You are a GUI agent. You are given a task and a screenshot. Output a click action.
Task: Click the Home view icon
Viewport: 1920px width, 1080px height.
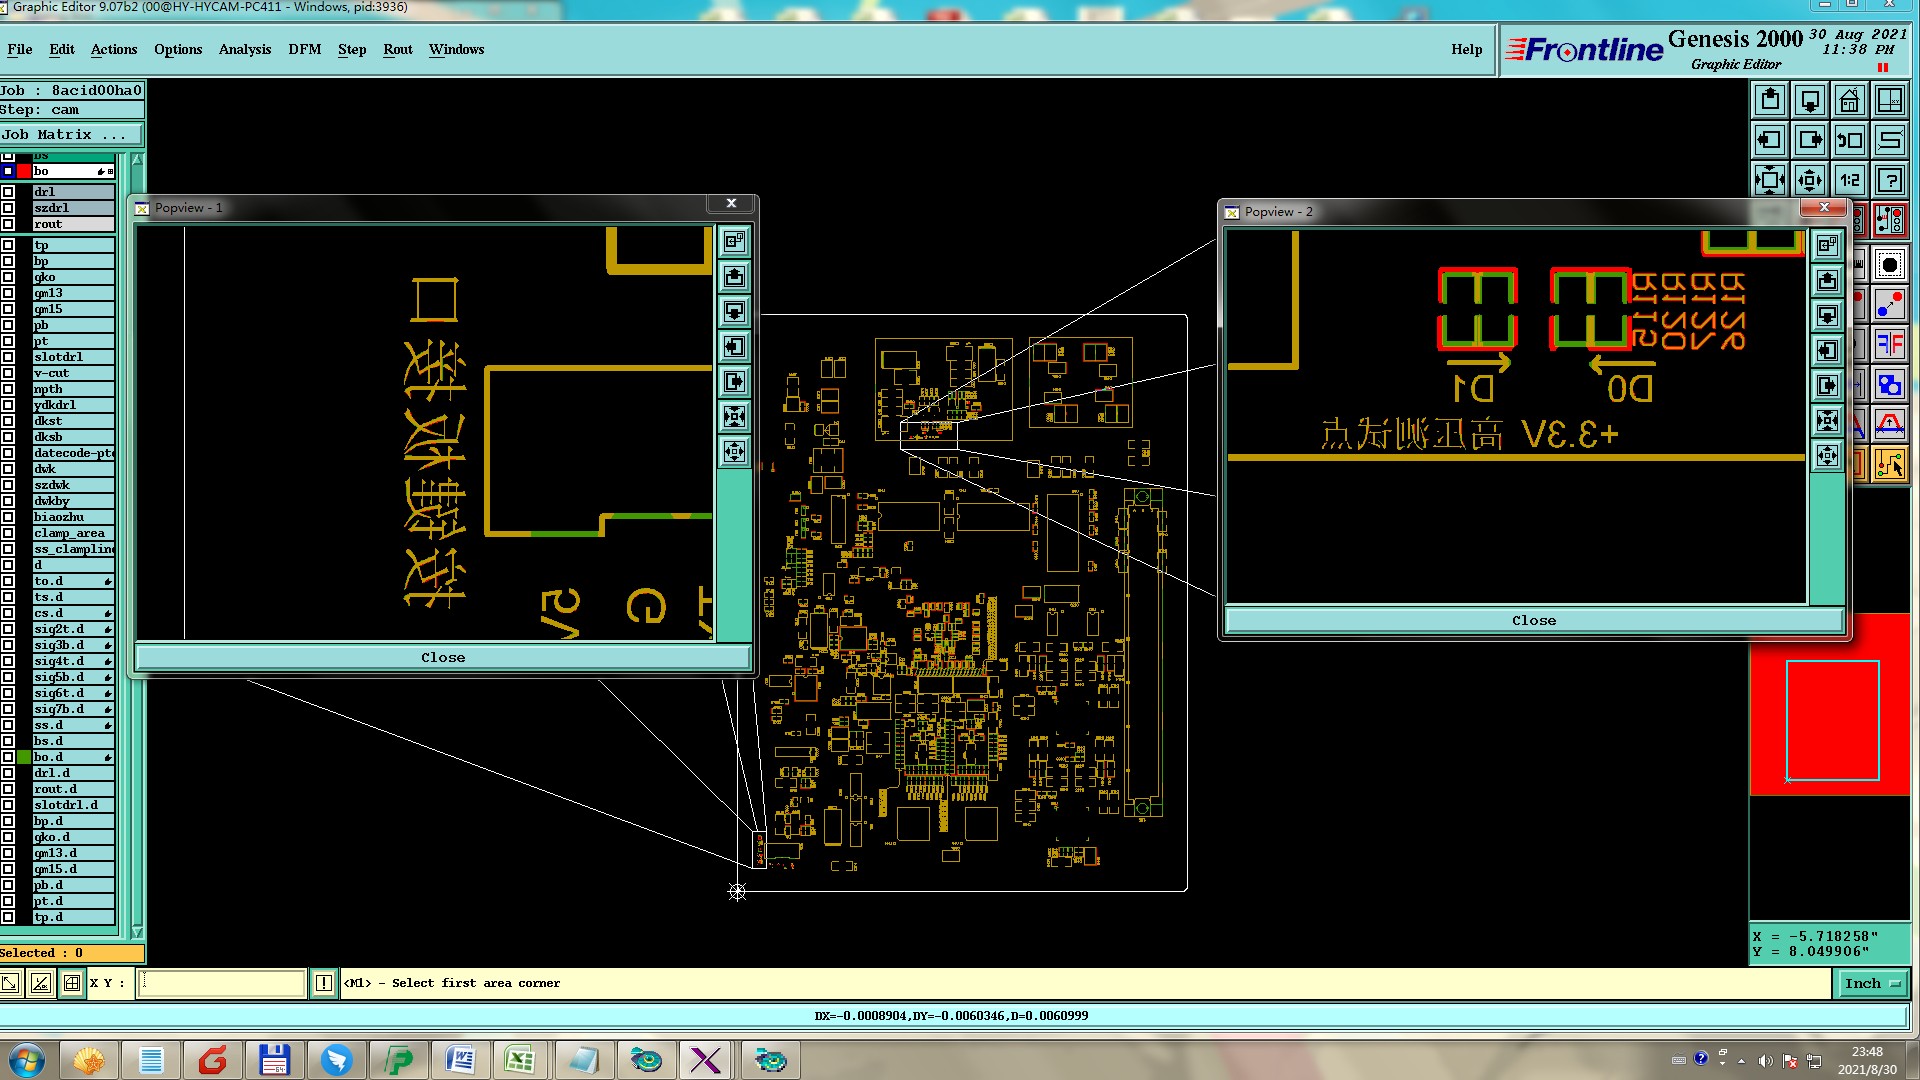point(1849,100)
